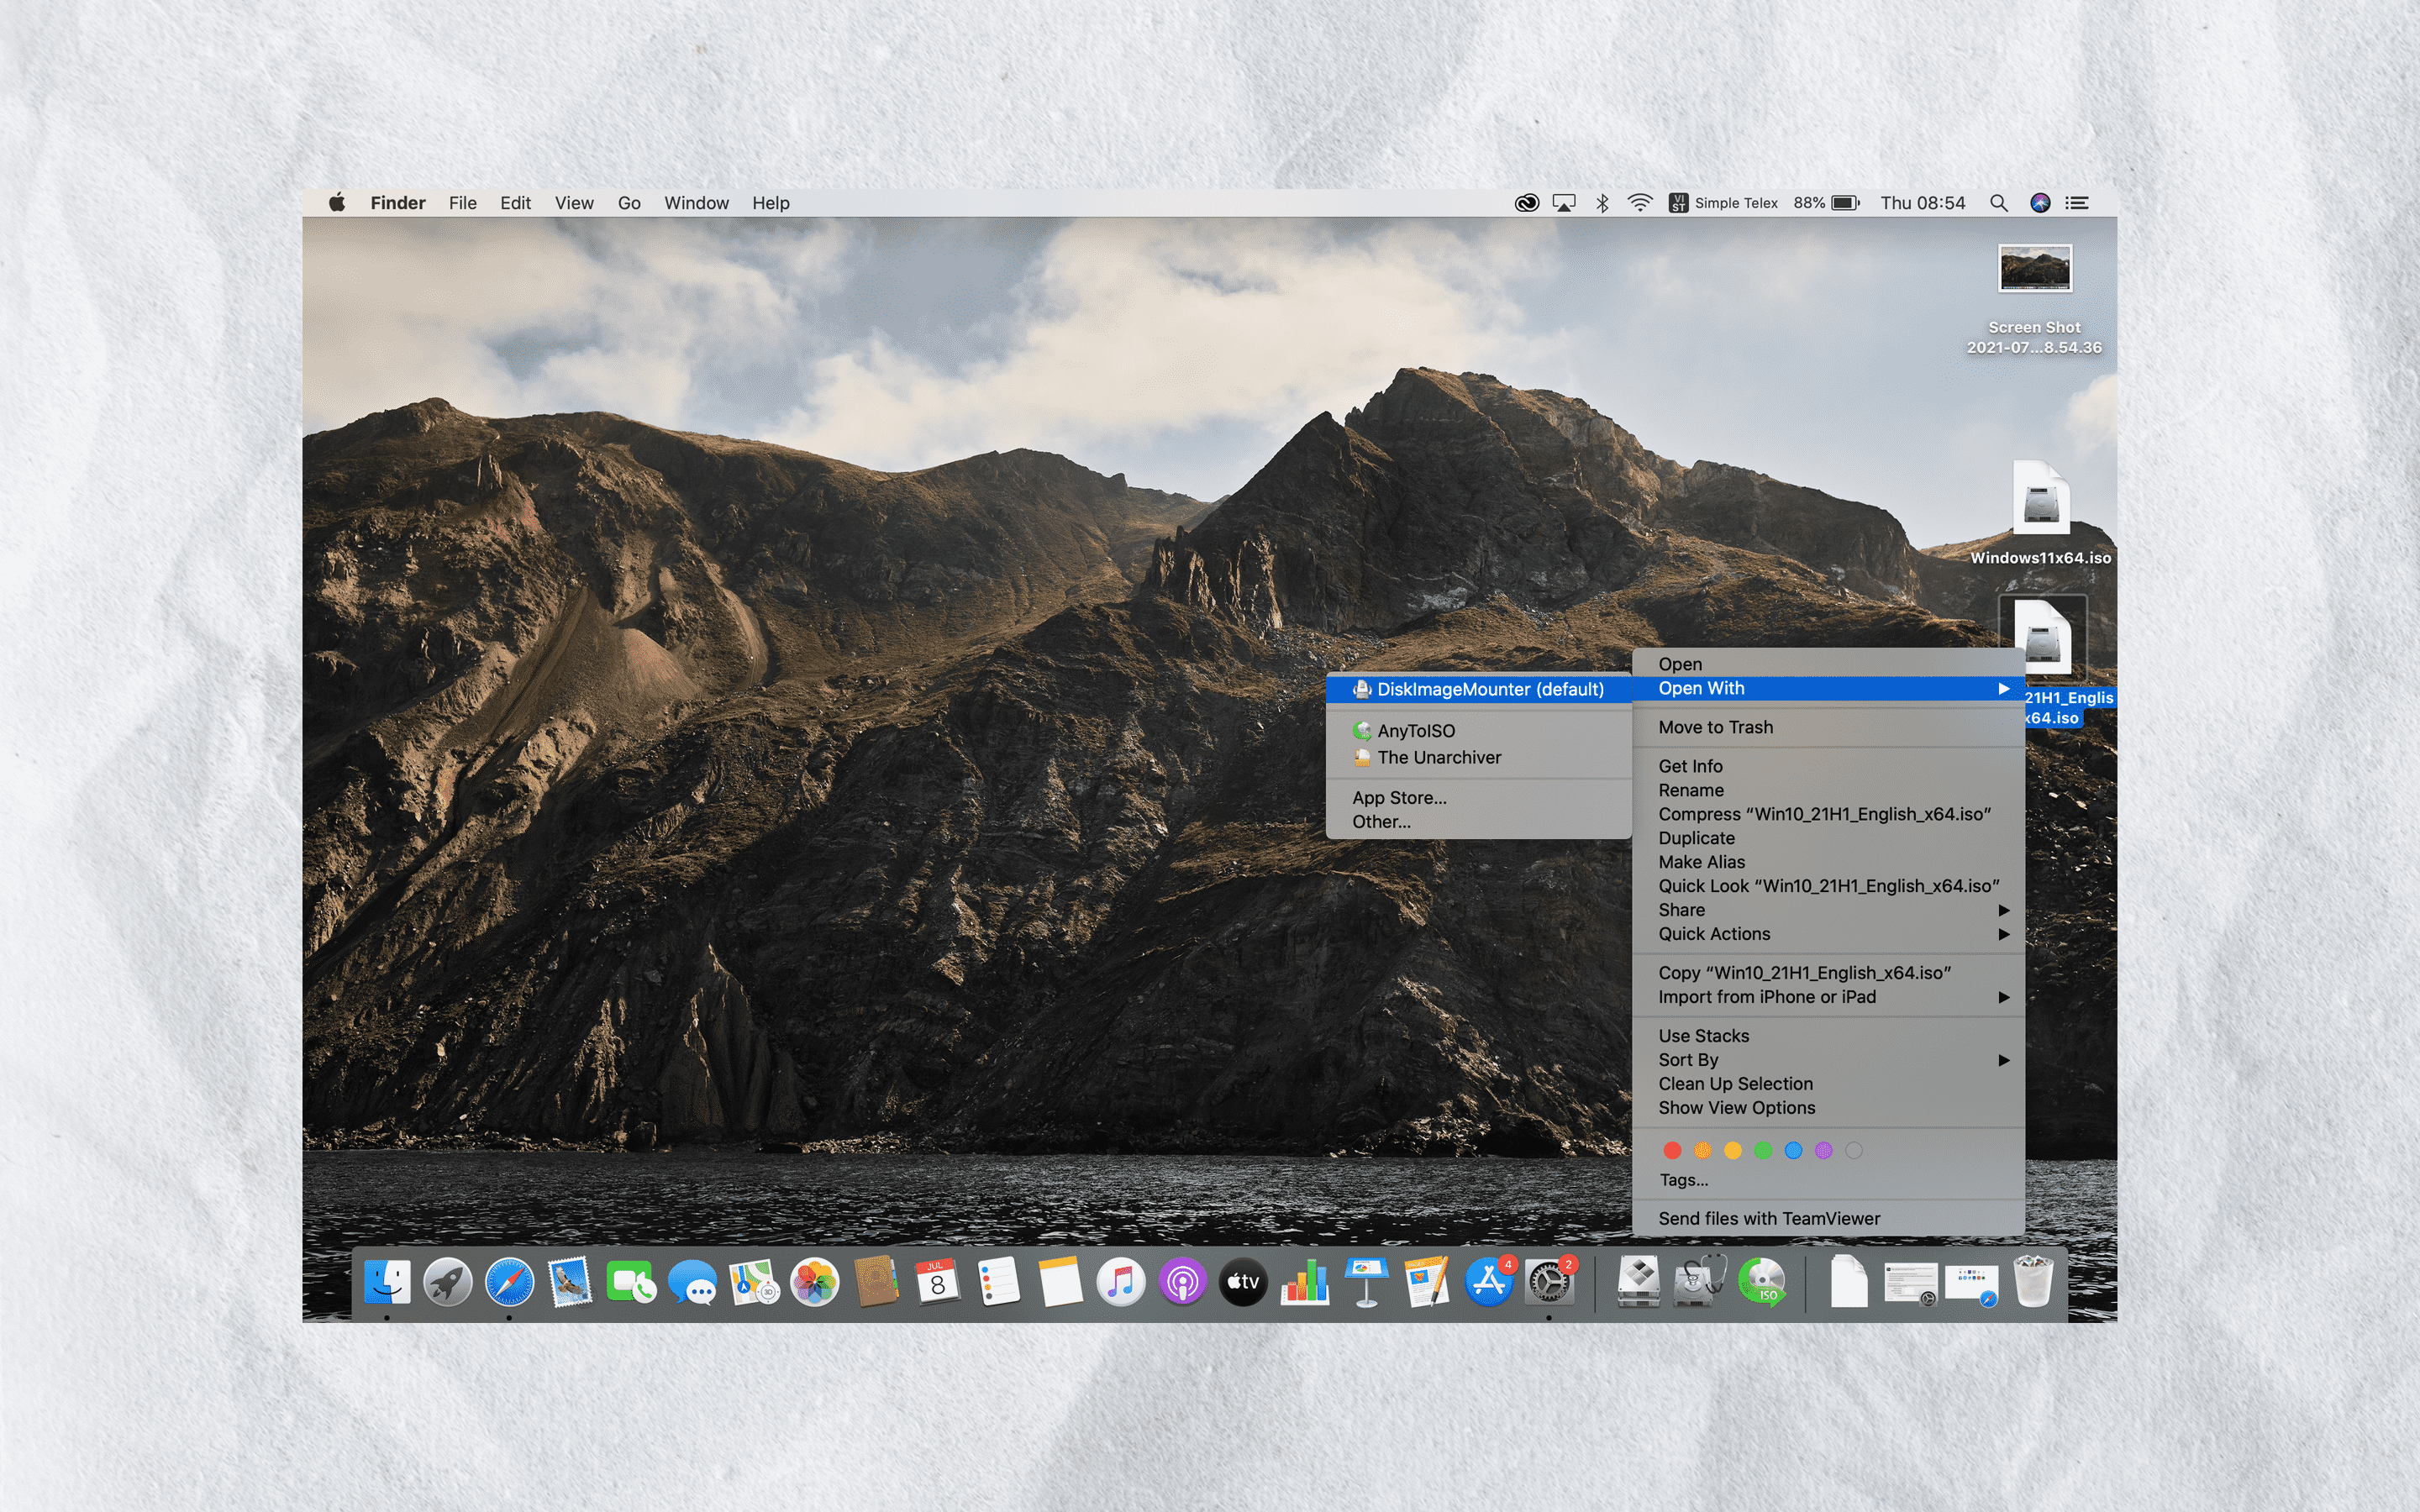Apply the blue tag color
This screenshot has height=1512, width=2420.
coord(1795,1150)
